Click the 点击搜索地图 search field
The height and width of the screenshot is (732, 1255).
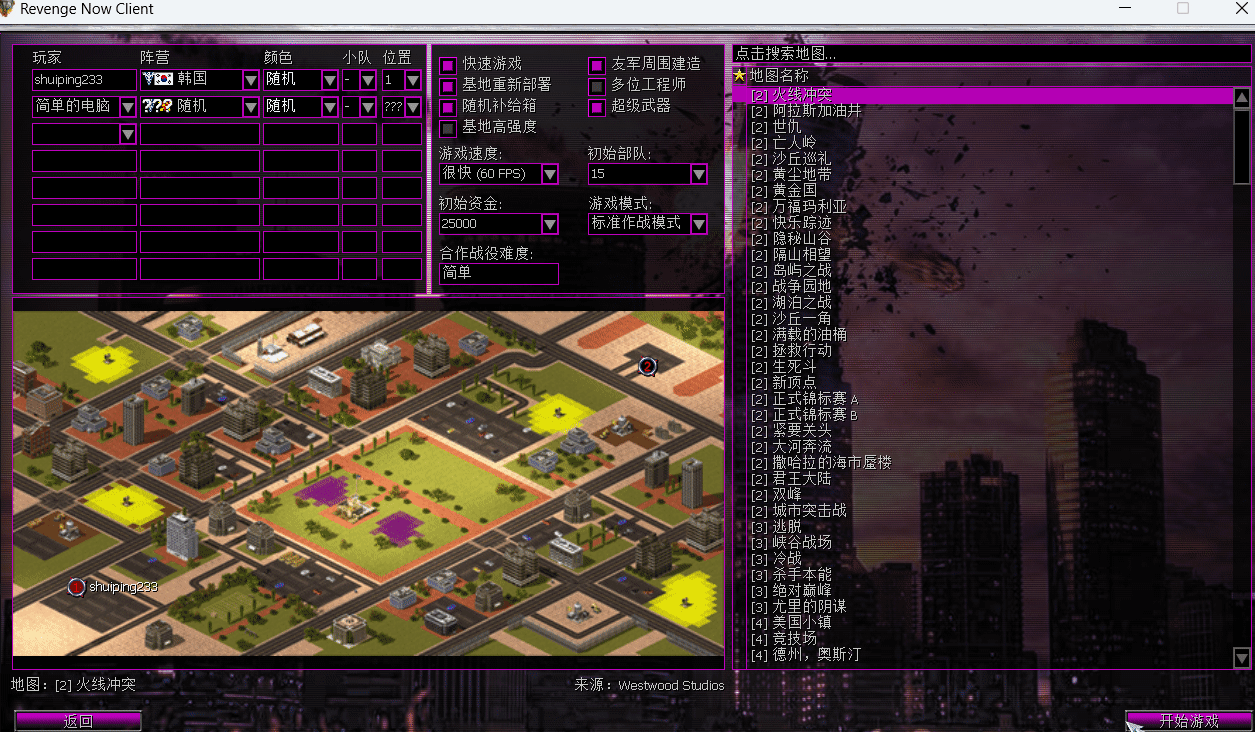coord(990,54)
